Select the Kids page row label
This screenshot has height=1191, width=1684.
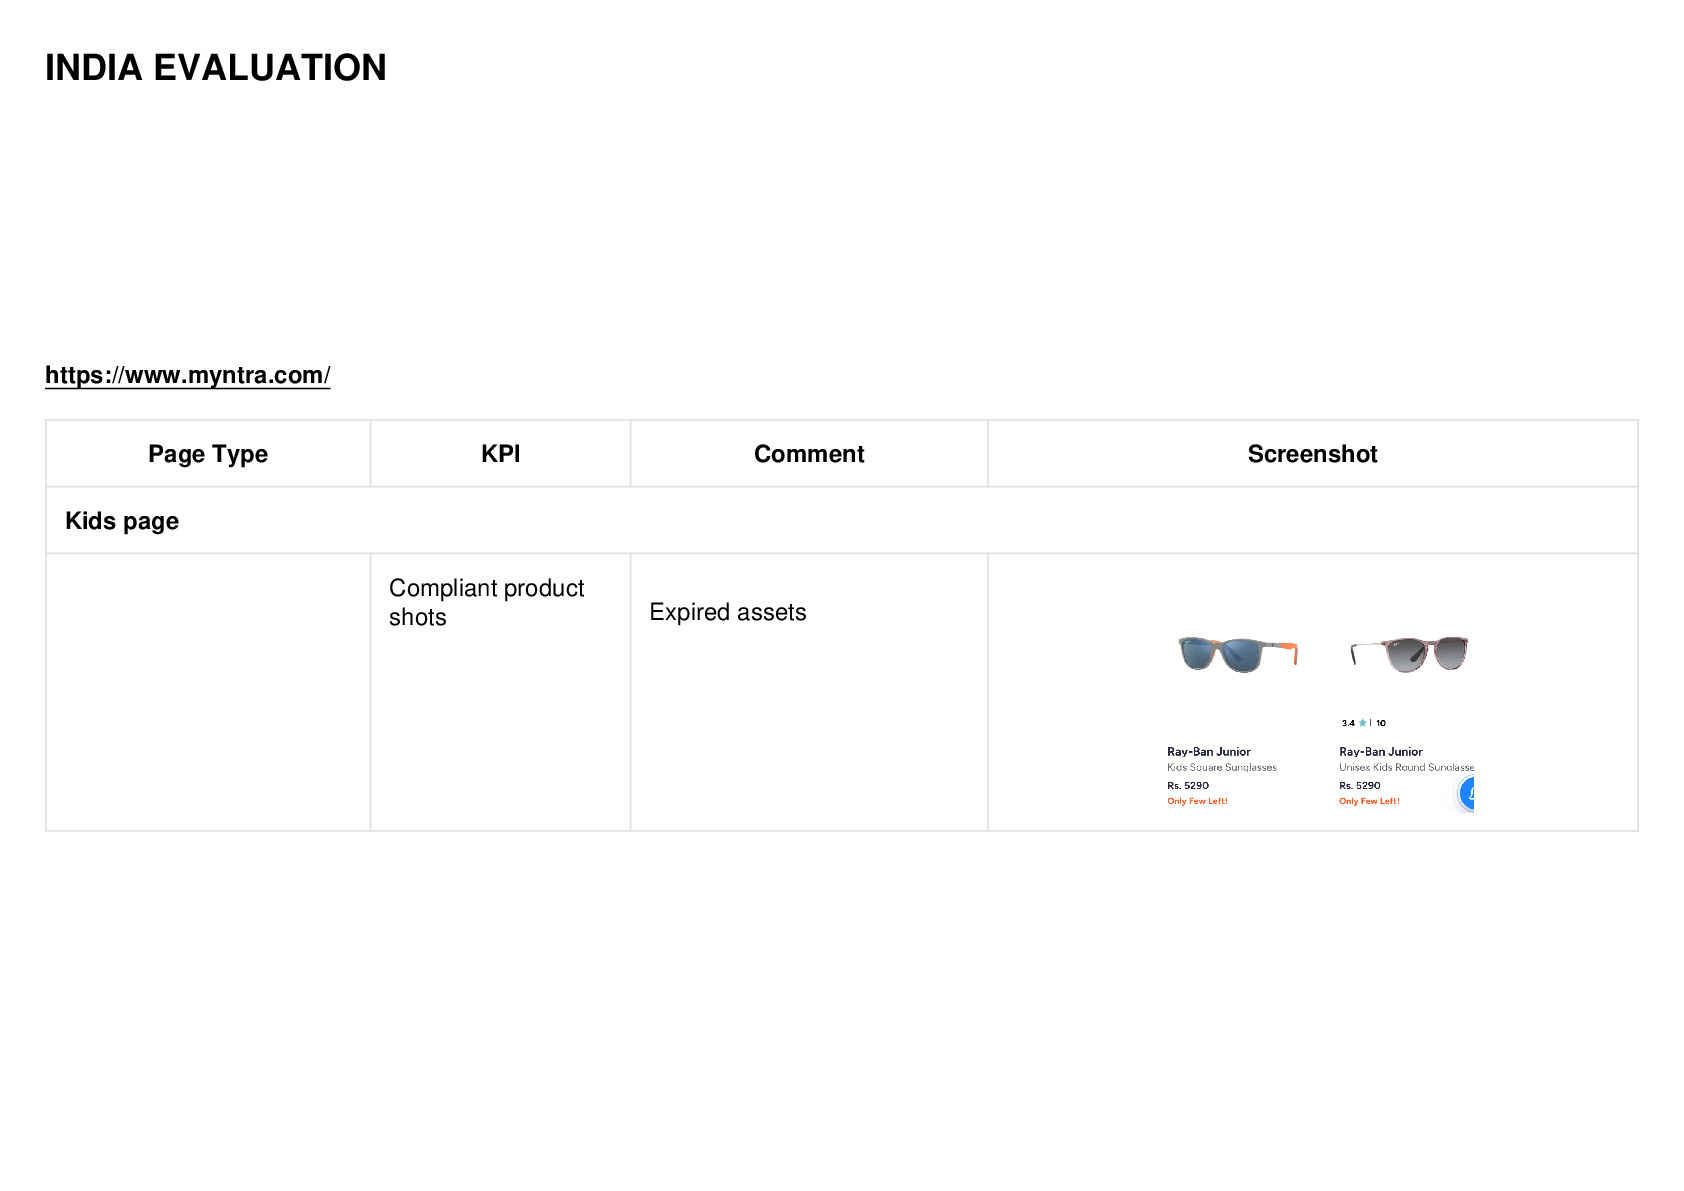pos(122,521)
